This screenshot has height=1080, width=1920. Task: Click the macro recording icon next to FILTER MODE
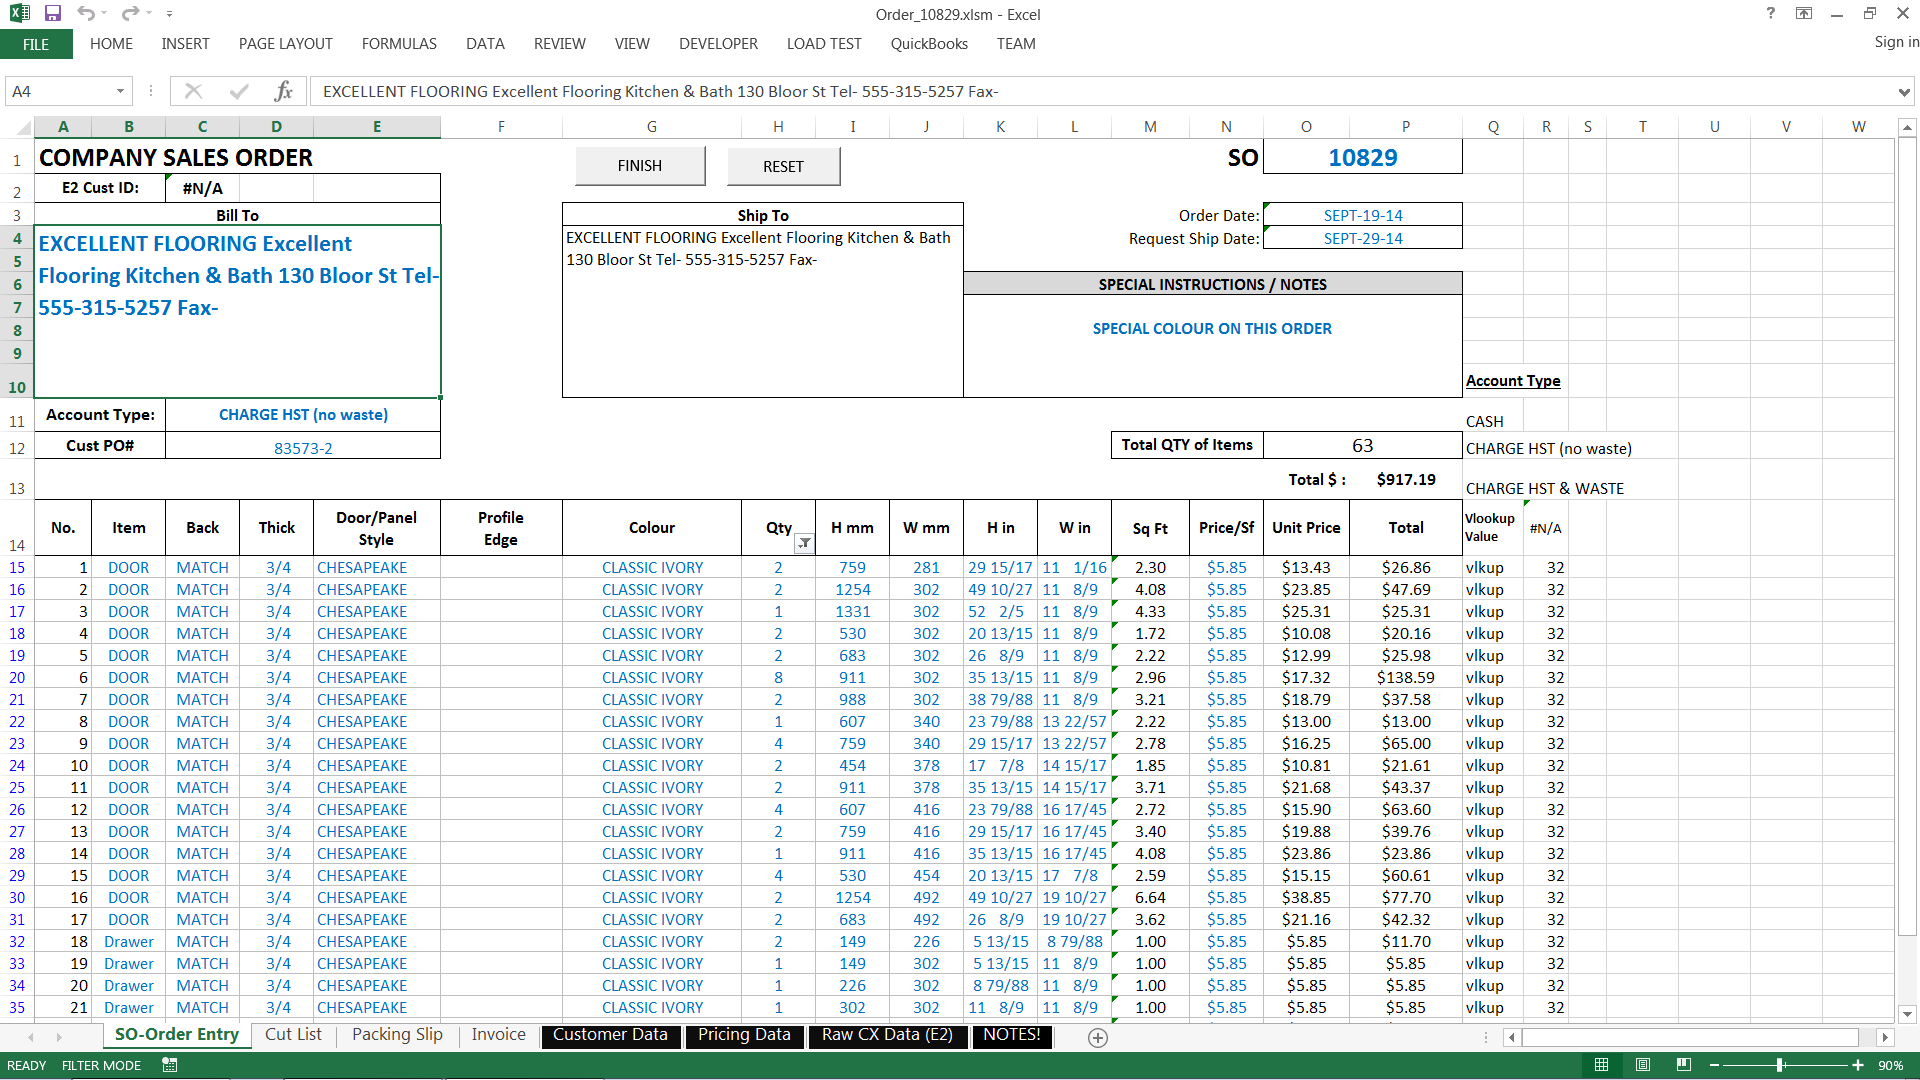click(169, 1065)
